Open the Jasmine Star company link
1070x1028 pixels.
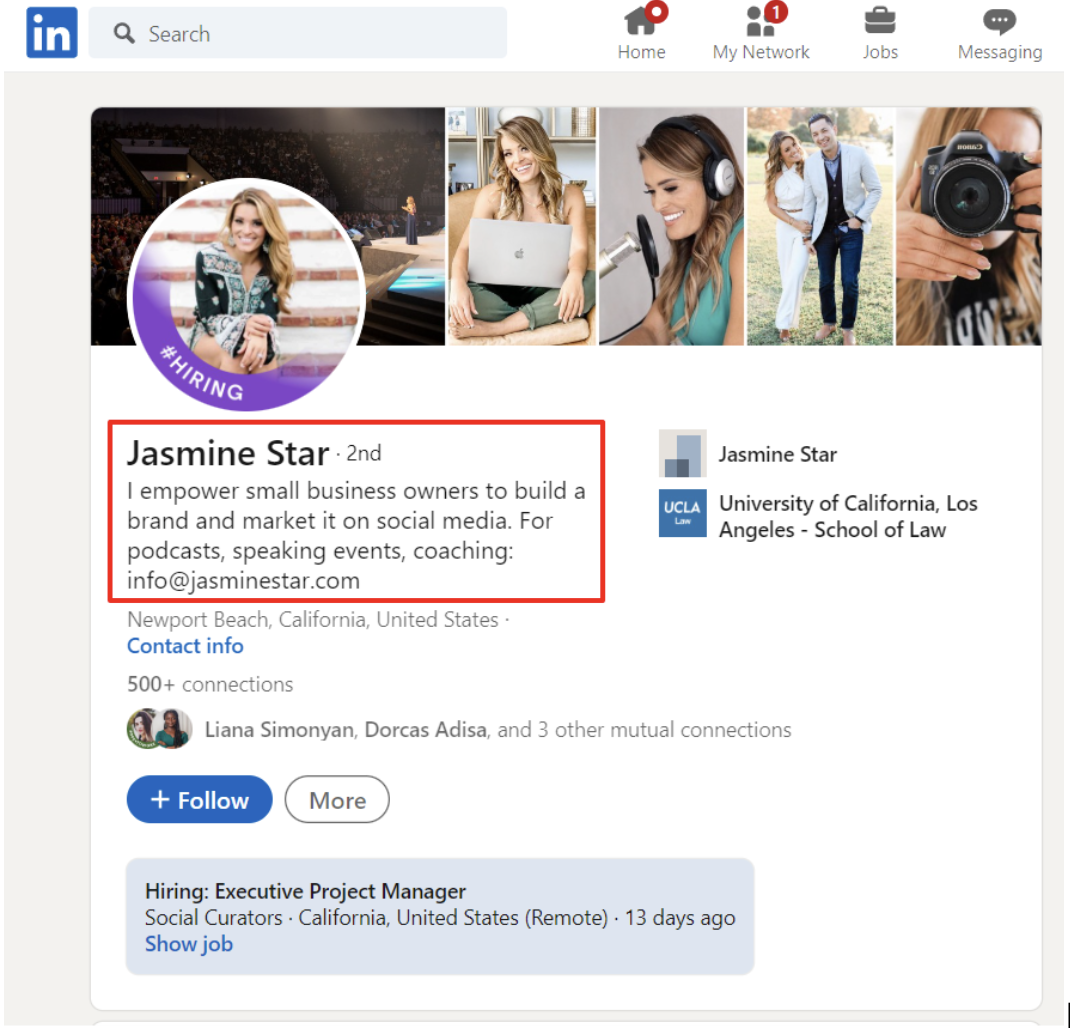[x=777, y=455]
